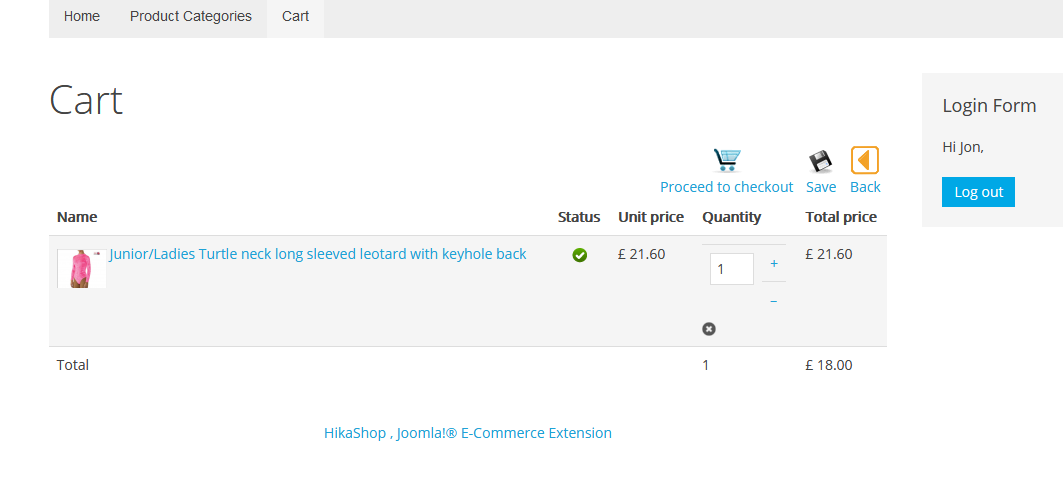Click the Proceed to checkout text link

tap(726, 187)
